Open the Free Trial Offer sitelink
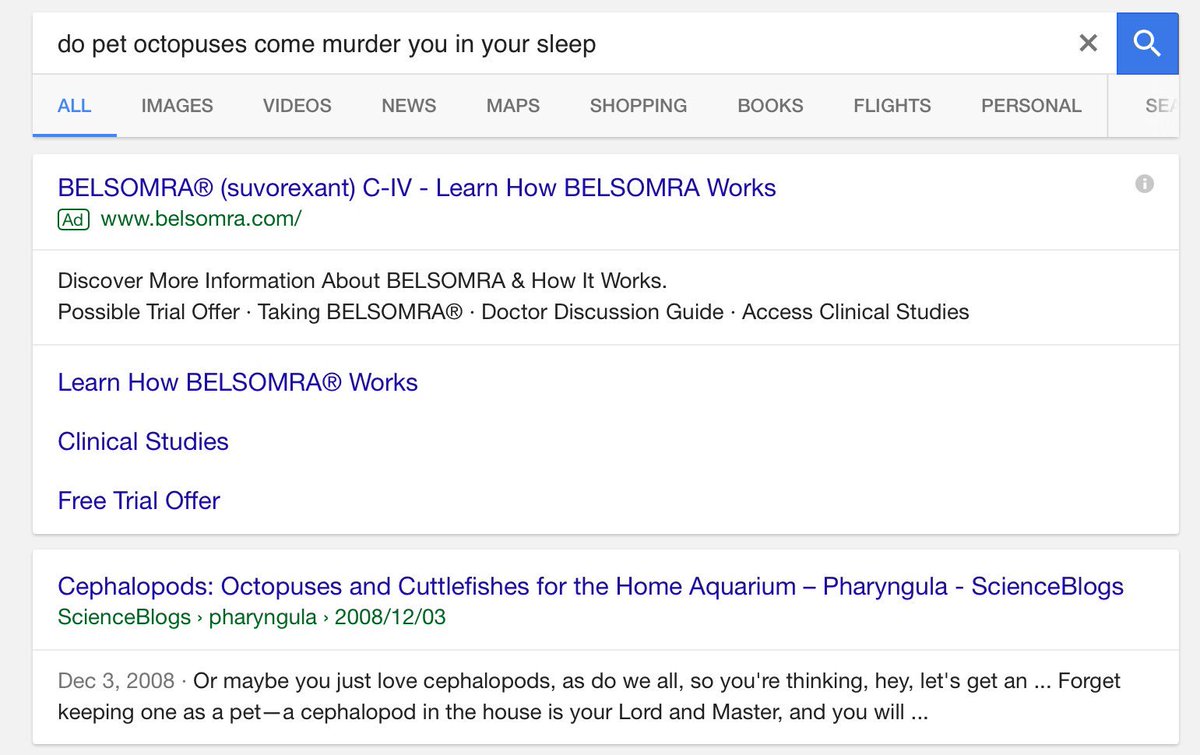The image size is (1200, 755). (139, 500)
